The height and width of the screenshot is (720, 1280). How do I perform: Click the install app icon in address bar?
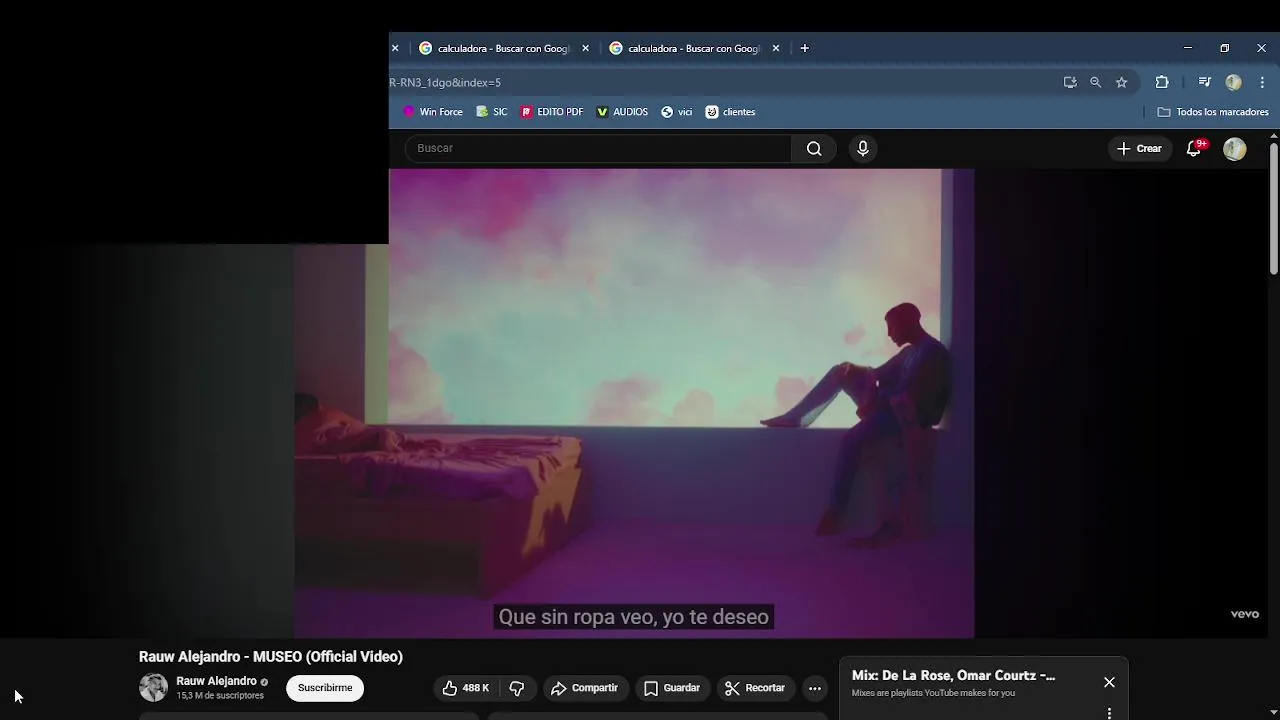tap(1070, 83)
